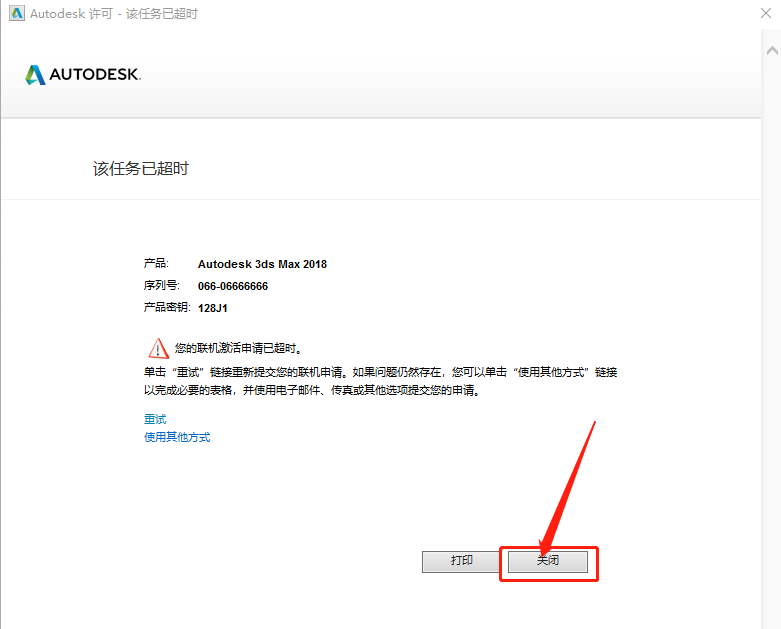This screenshot has height=629, width=781.
Task: Click the heading 该任务已超时
Action: 141,168
